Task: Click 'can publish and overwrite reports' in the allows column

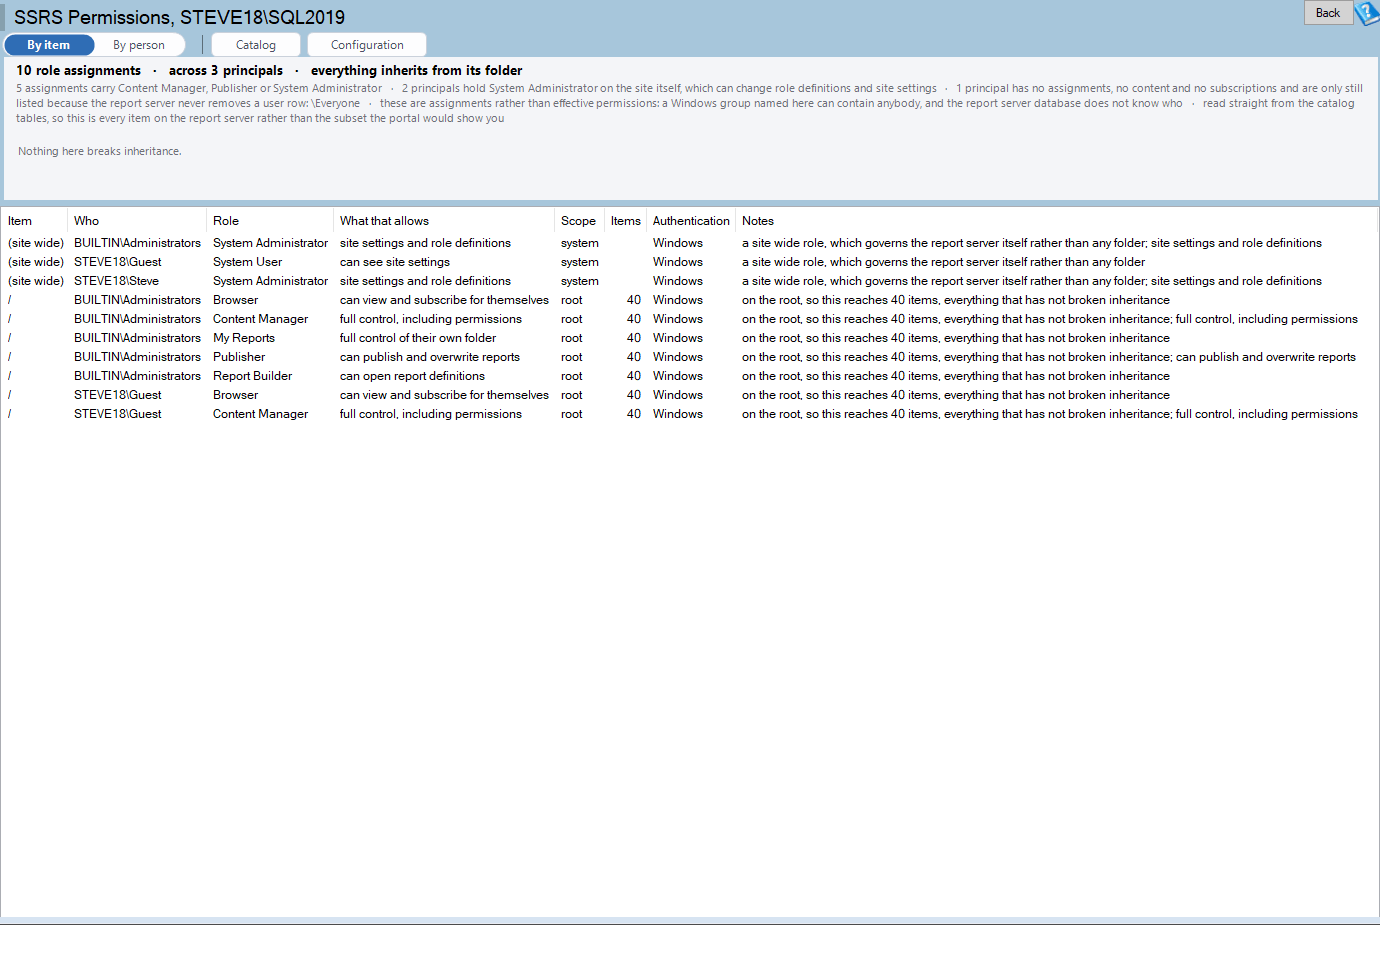Action: 430,357
